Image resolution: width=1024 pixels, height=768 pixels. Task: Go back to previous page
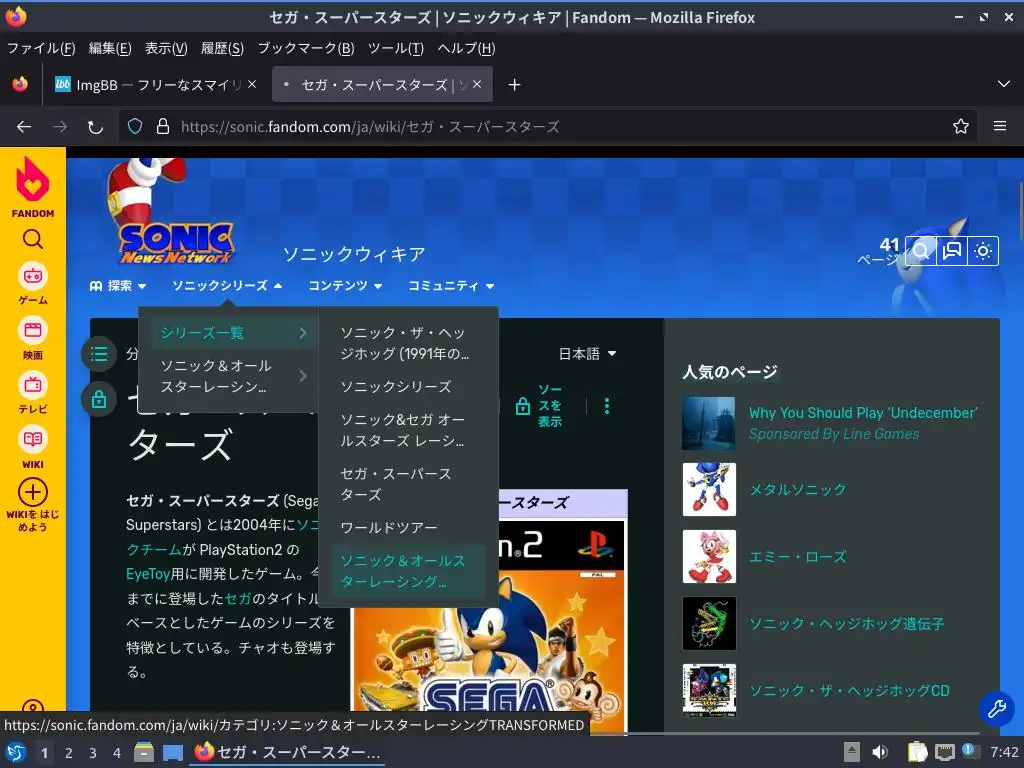coord(24,127)
